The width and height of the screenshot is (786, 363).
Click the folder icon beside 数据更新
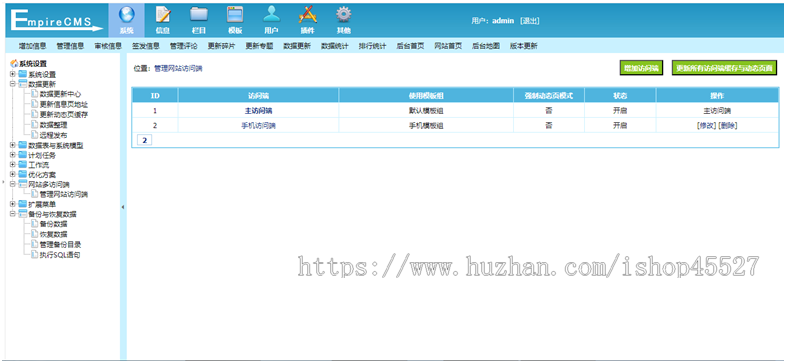23,84
